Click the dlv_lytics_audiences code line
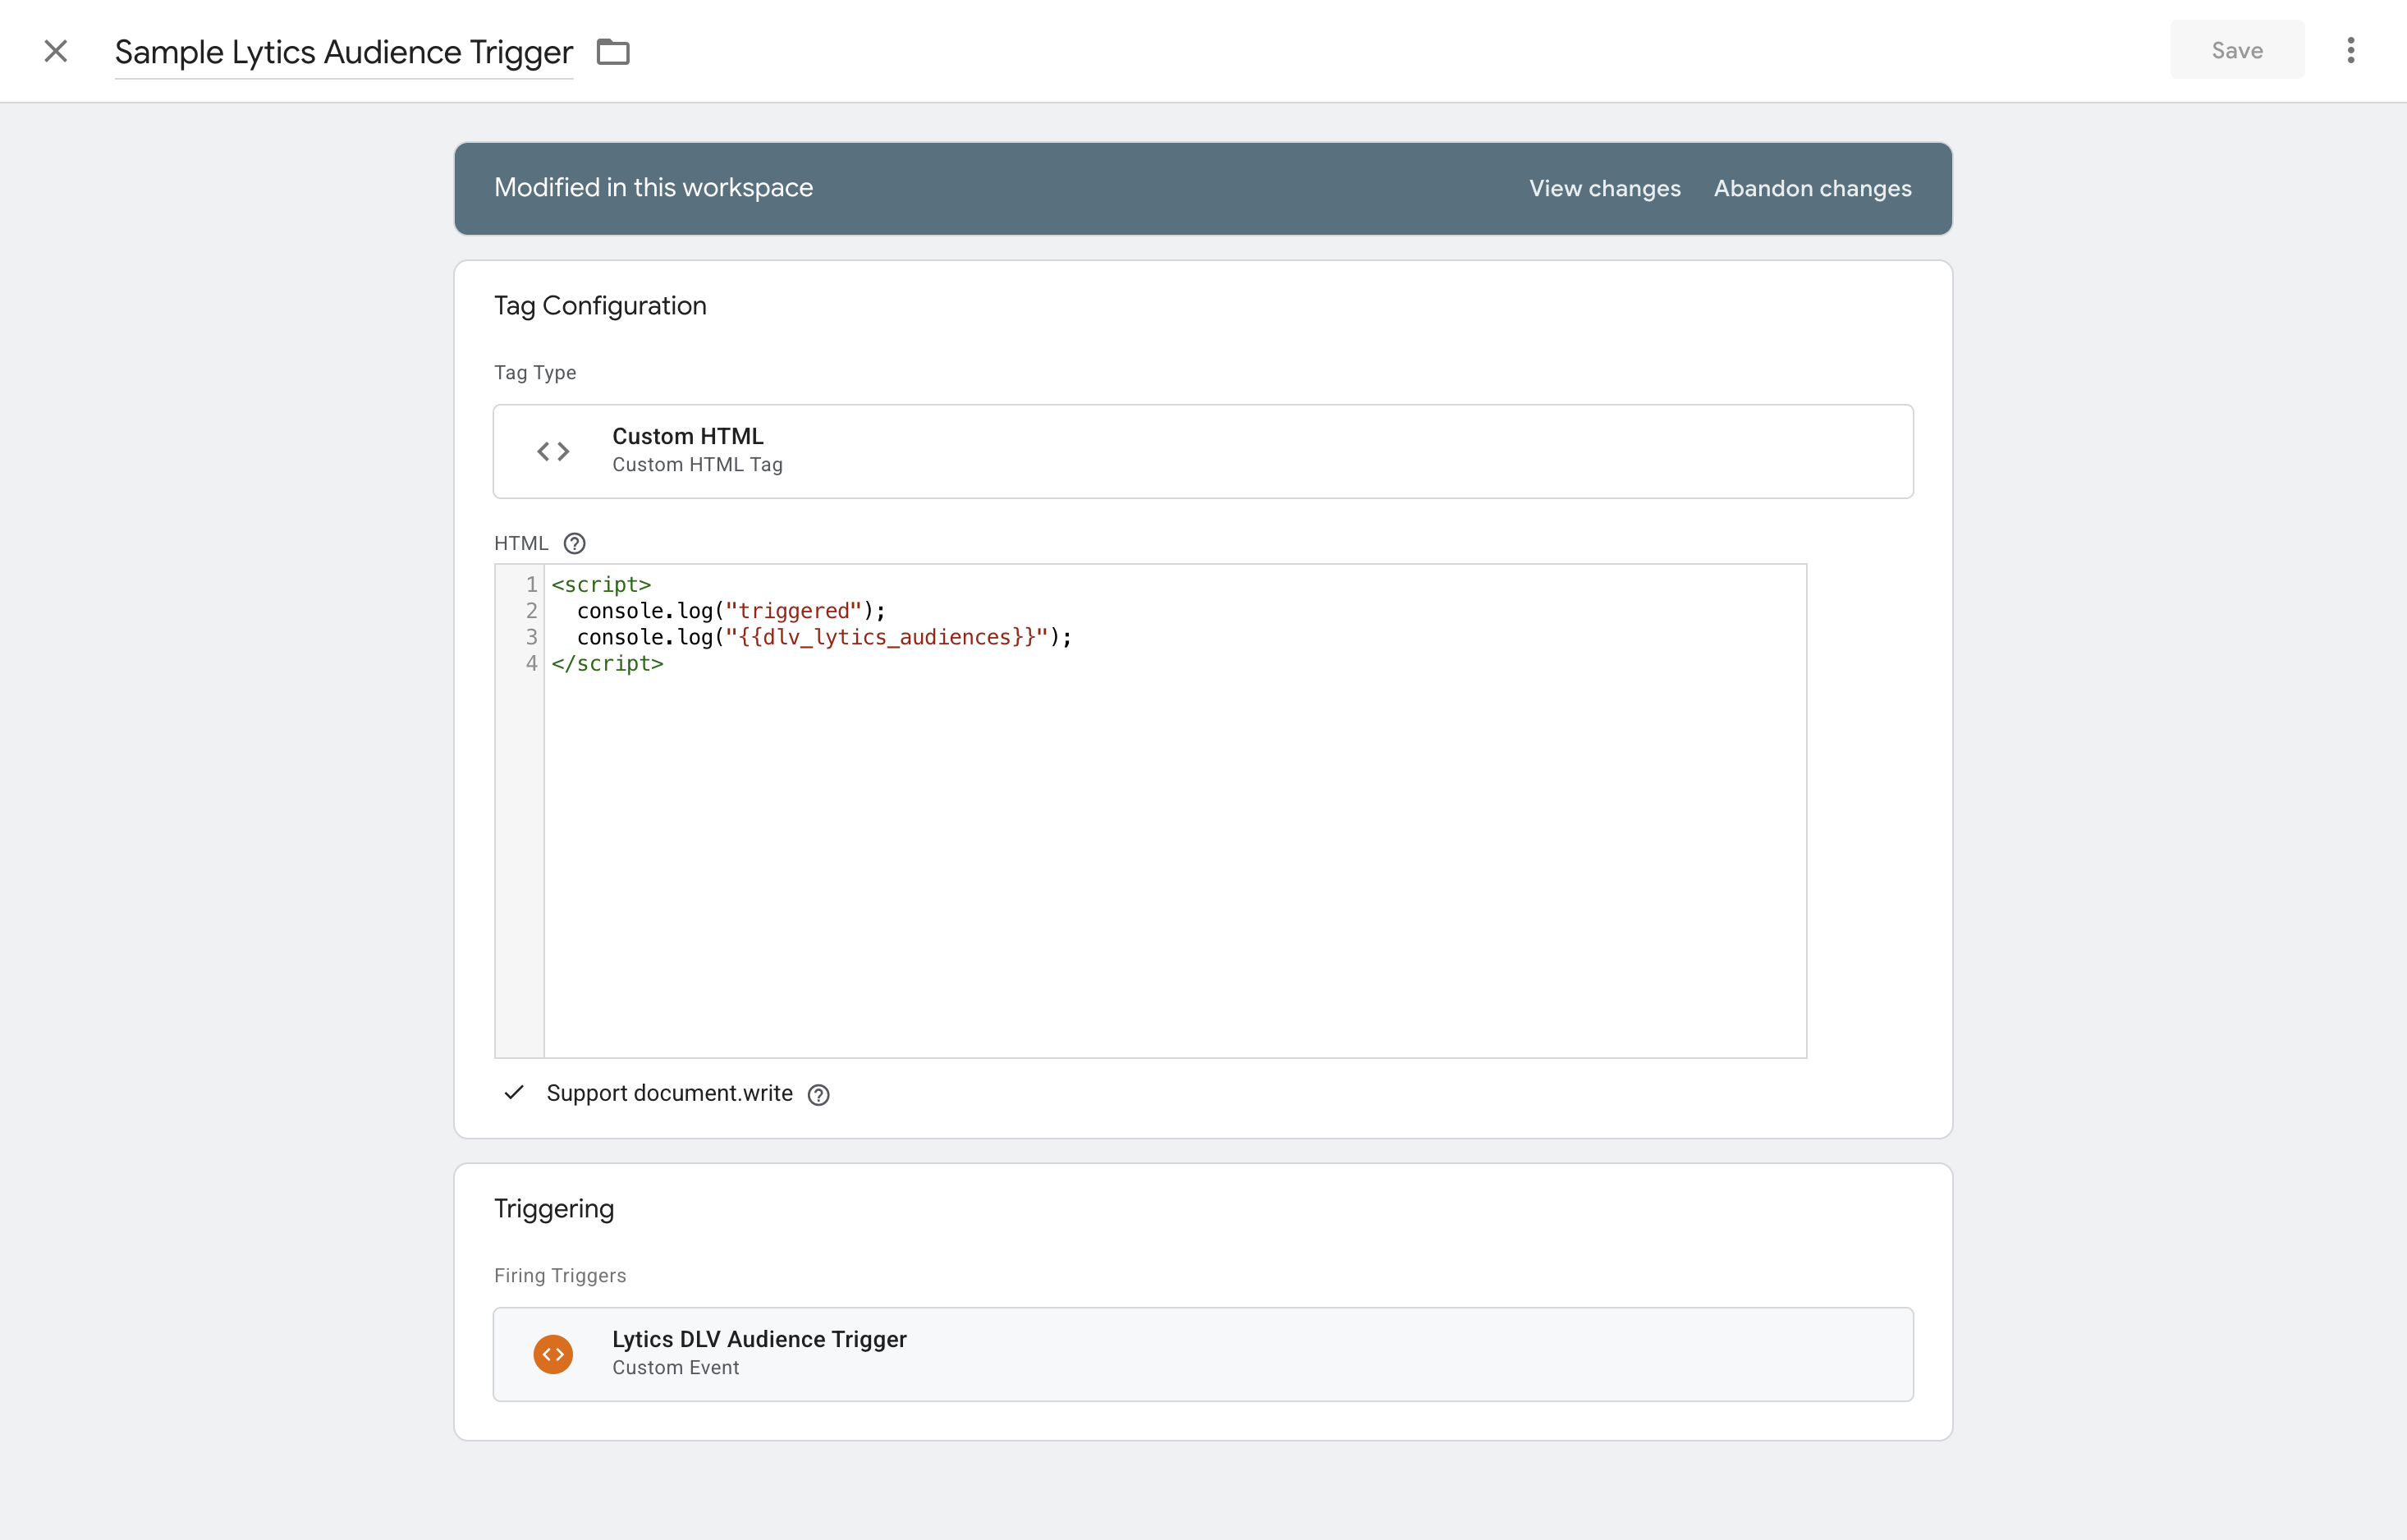Viewport: 2407px width, 1540px height. coord(824,637)
